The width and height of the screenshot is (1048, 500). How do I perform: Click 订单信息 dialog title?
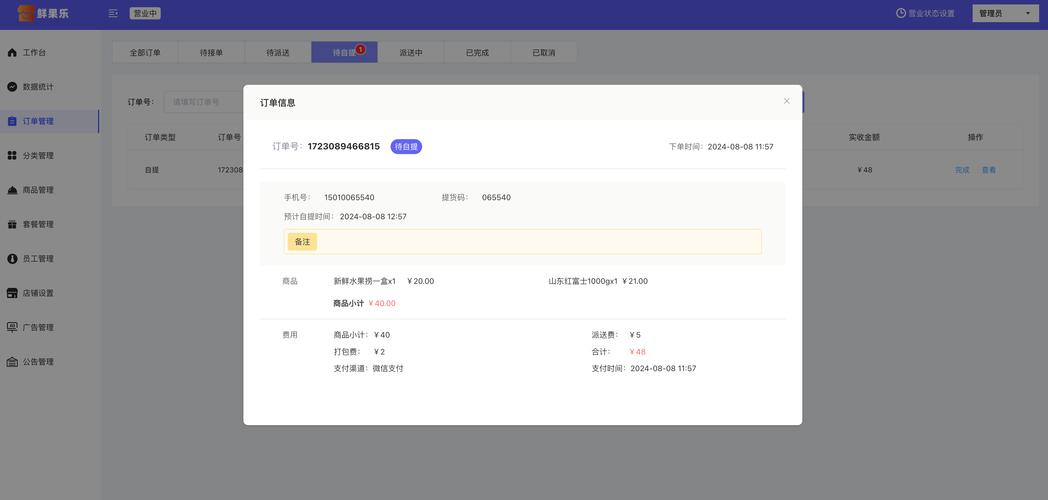pyautogui.click(x=277, y=103)
